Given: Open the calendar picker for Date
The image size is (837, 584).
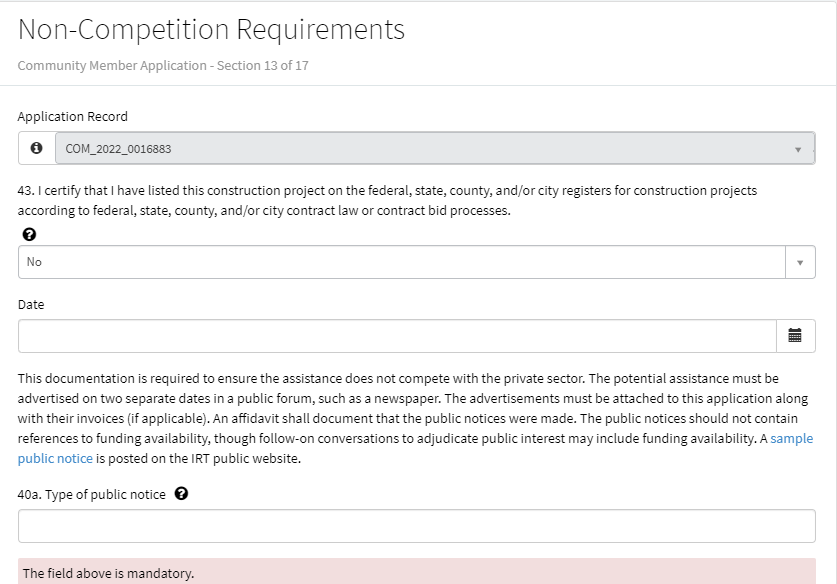Looking at the screenshot, I should point(795,336).
